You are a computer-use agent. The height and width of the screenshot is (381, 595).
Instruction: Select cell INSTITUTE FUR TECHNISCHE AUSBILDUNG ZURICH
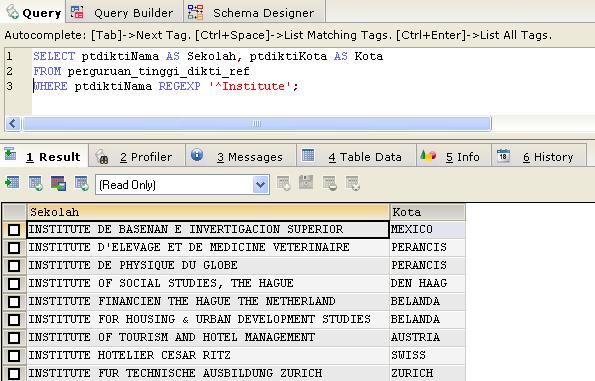[x=208, y=373]
